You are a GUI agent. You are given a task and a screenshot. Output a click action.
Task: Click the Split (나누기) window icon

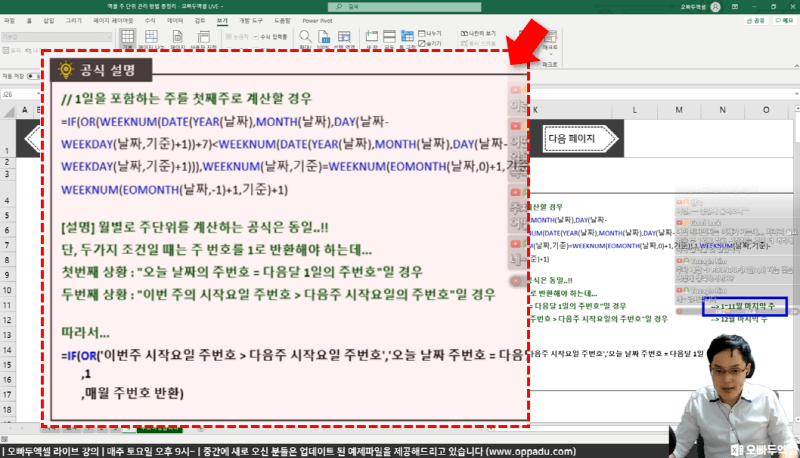pos(430,33)
